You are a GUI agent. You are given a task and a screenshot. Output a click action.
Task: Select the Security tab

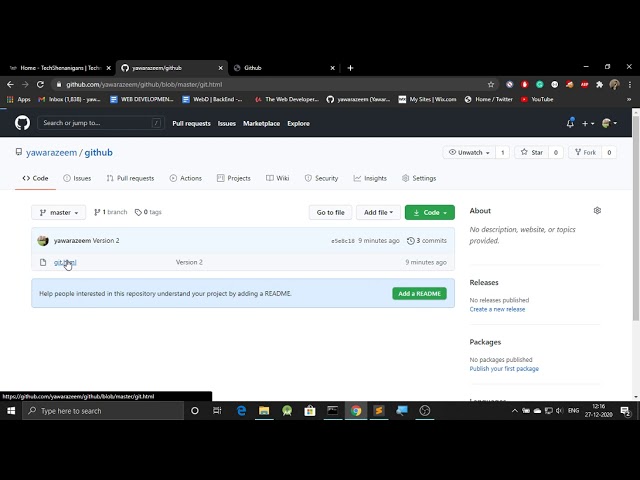tap(322, 178)
